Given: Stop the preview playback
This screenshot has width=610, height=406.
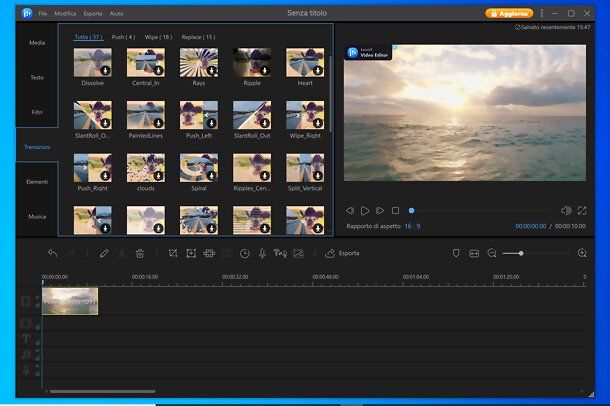Looking at the screenshot, I should pos(396,210).
